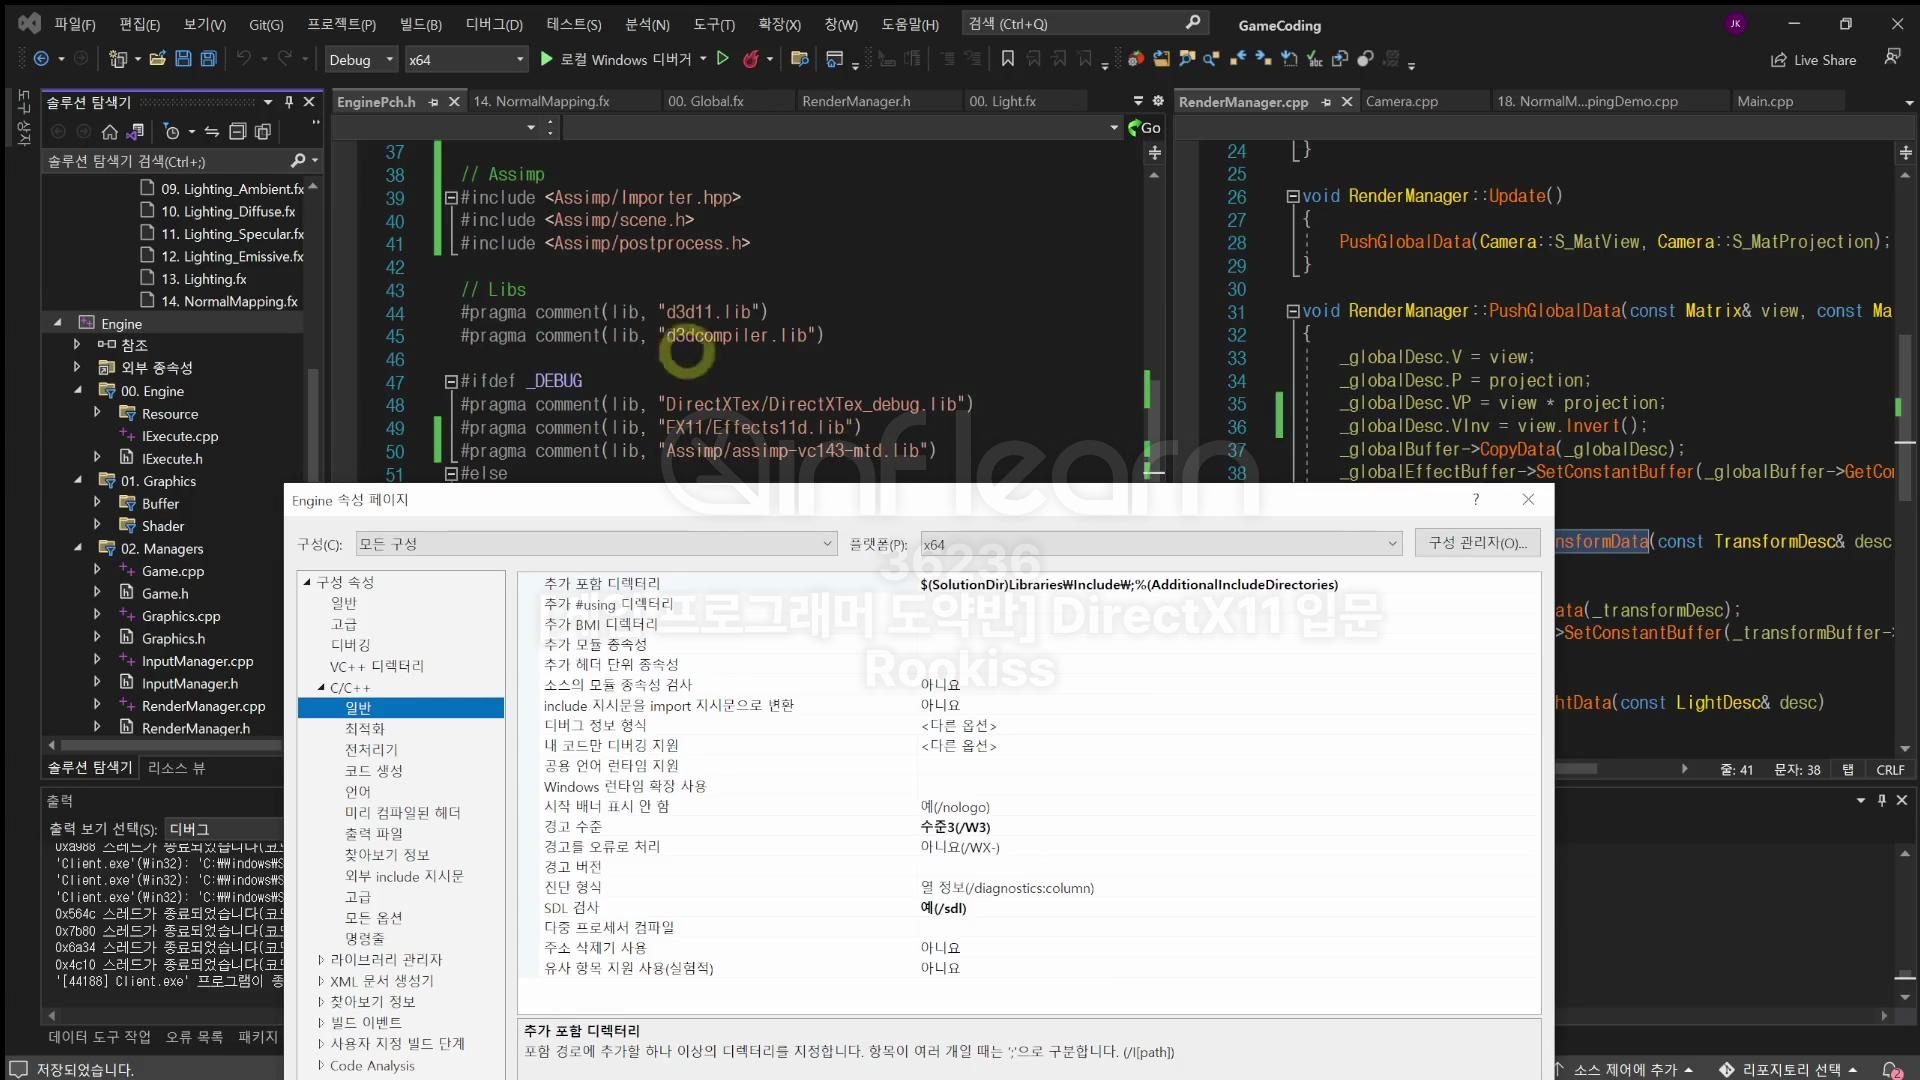Open the Debug configuration dropdown
The width and height of the screenshot is (1920, 1080).
[361, 60]
